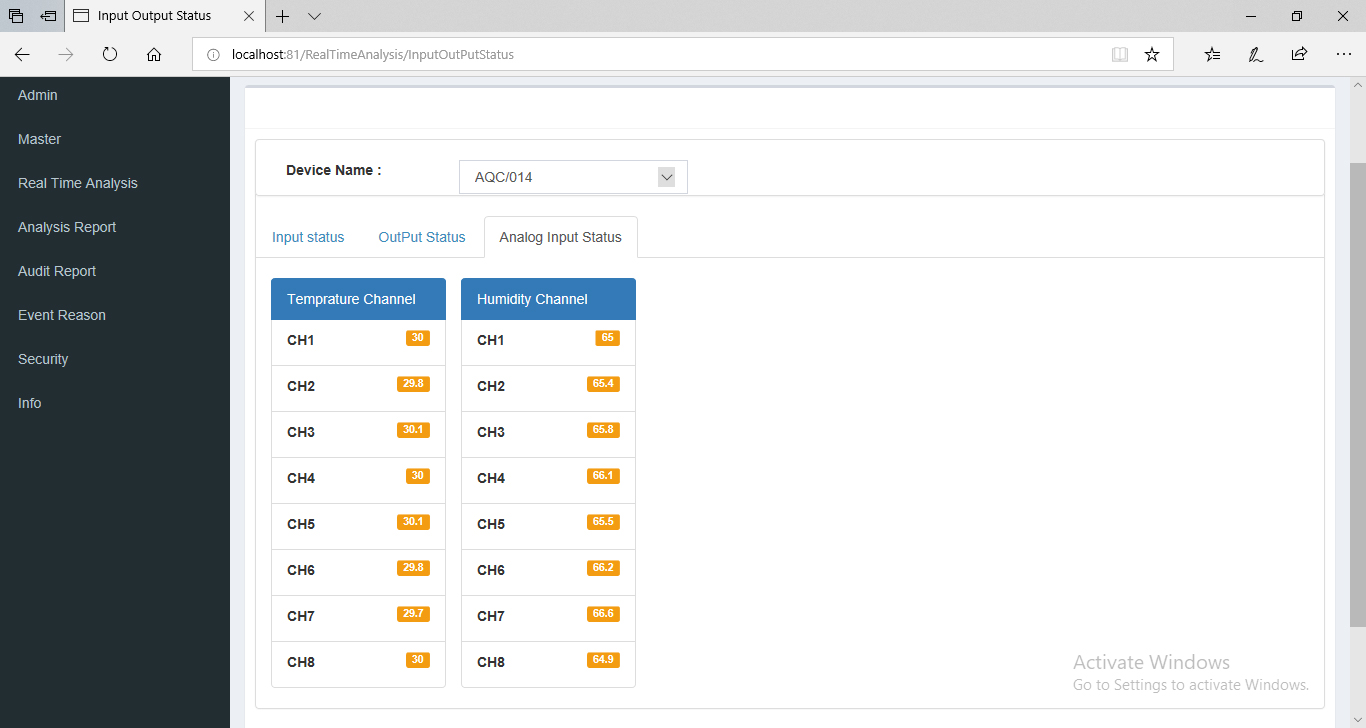Open the Analysis Report sidebar menu
This screenshot has height=728, width=1366.
[x=67, y=227]
